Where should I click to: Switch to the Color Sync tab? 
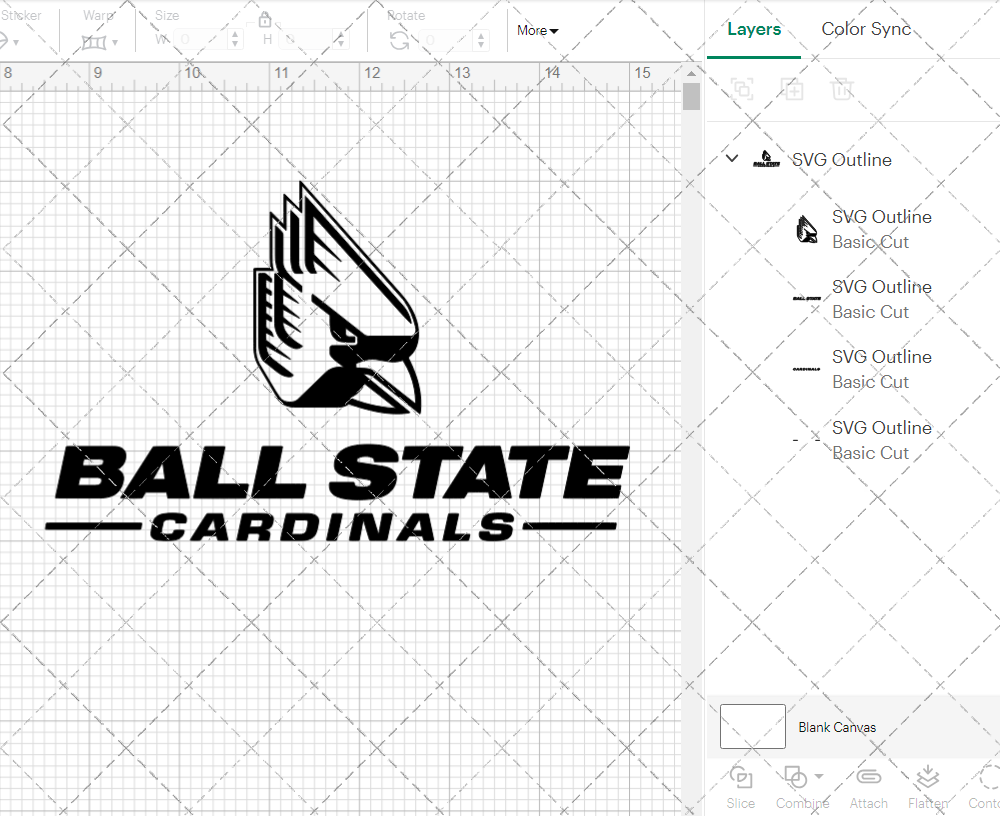click(866, 29)
